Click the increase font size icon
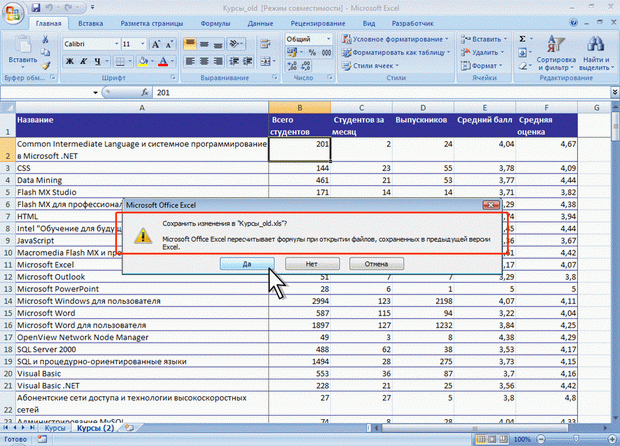 click(x=156, y=44)
